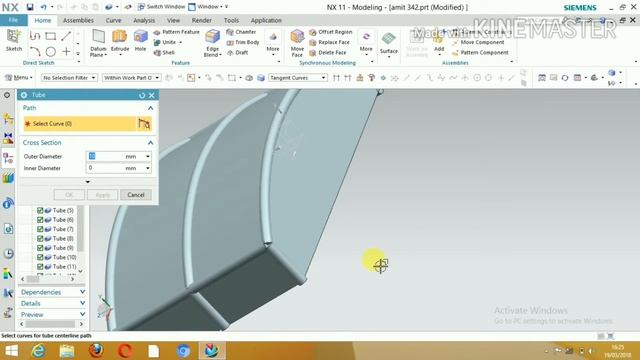Click Switch Window button
The image size is (640, 360).
161,7
